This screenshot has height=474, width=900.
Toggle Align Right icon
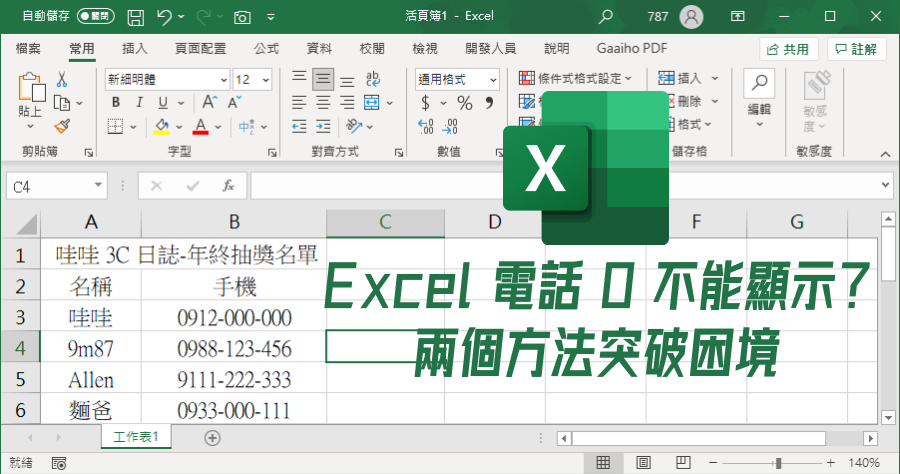click(347, 103)
